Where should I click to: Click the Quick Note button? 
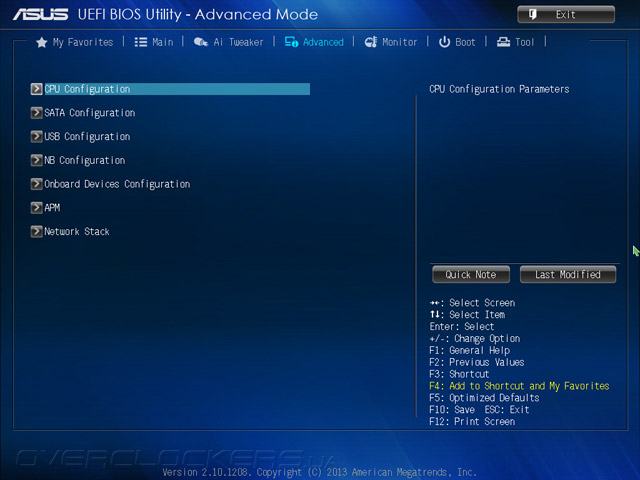coord(471,274)
